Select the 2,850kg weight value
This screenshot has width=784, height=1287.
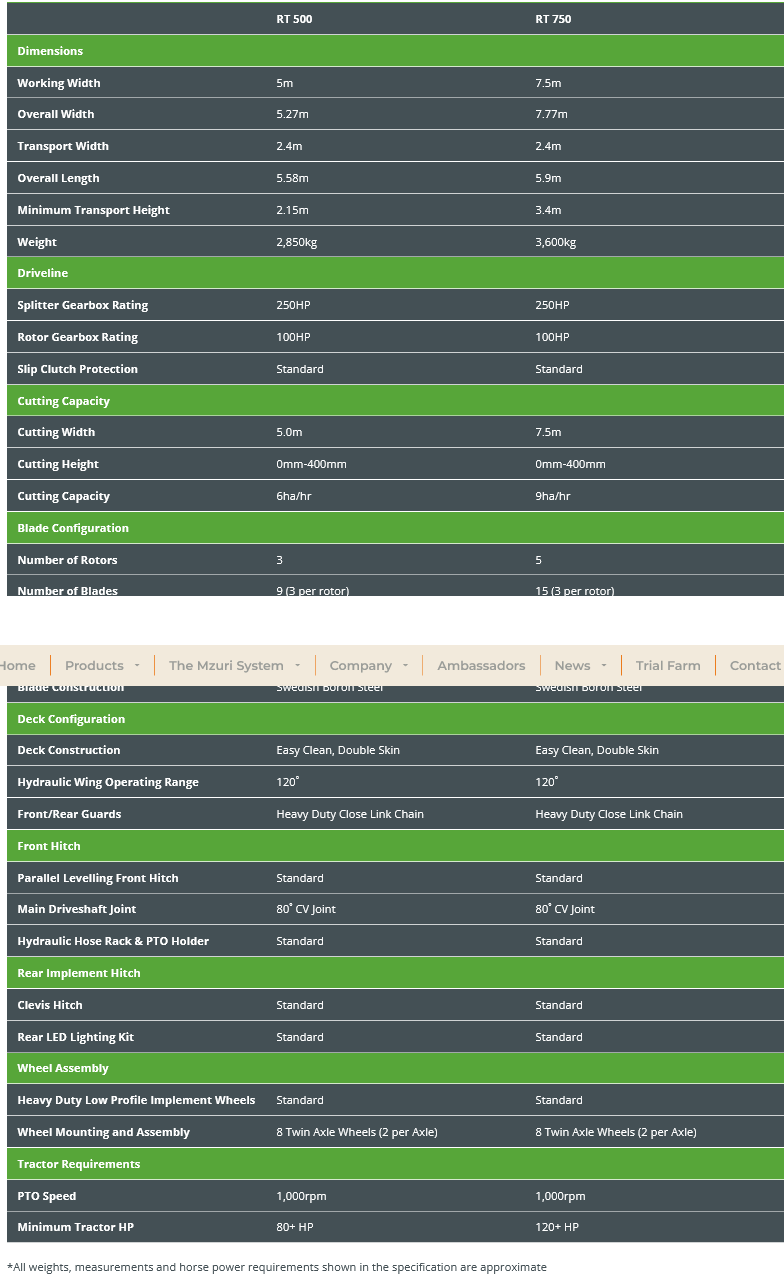tap(297, 242)
